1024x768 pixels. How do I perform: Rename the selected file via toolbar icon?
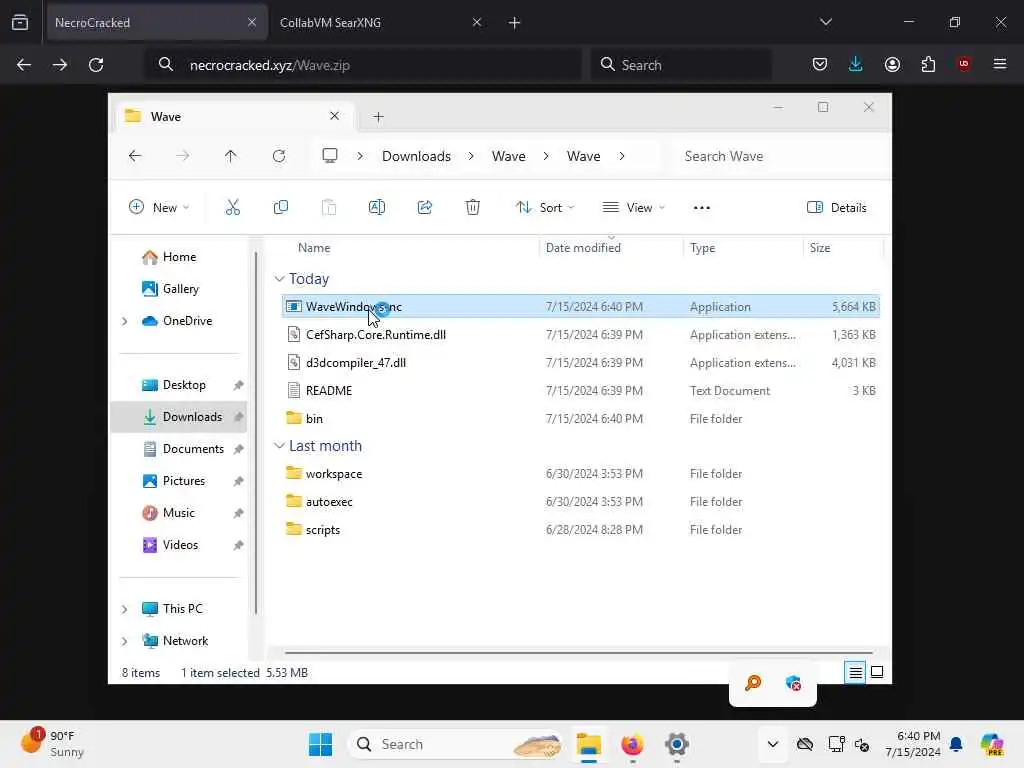[377, 208]
